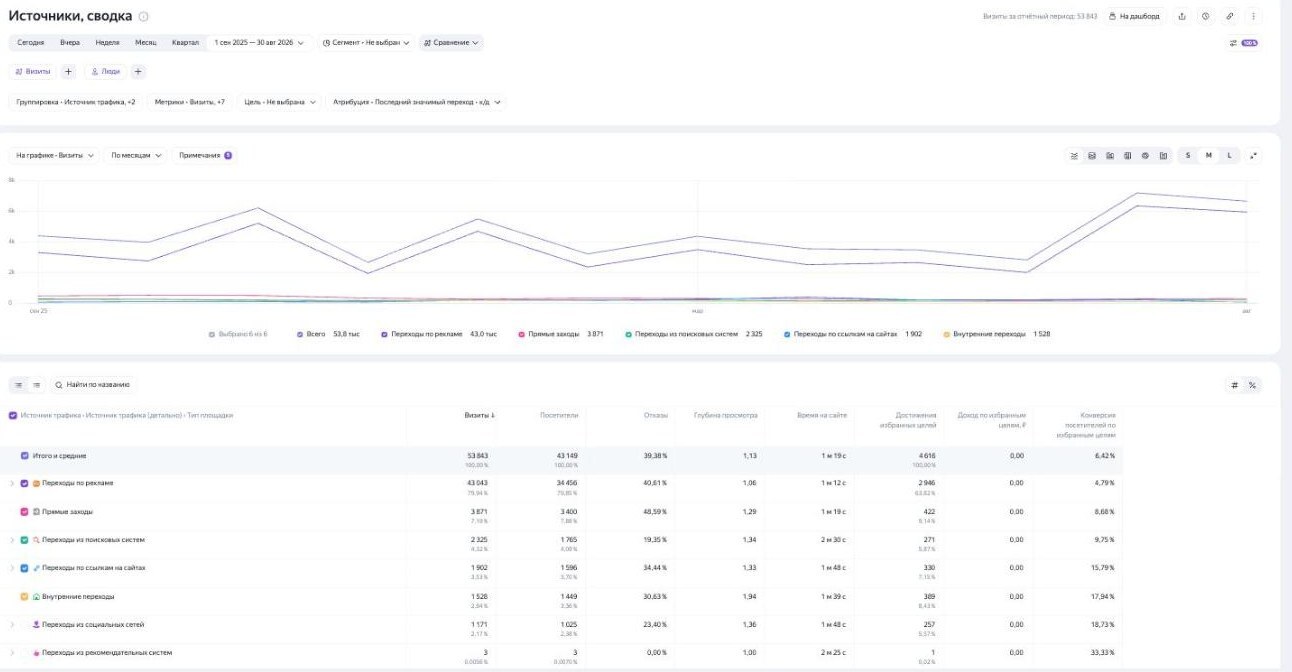Screen dimensions: 1292x672
Task: Open the date range dropdown "1 сен 2025 — 30 авг 2026"
Action: click(260, 43)
